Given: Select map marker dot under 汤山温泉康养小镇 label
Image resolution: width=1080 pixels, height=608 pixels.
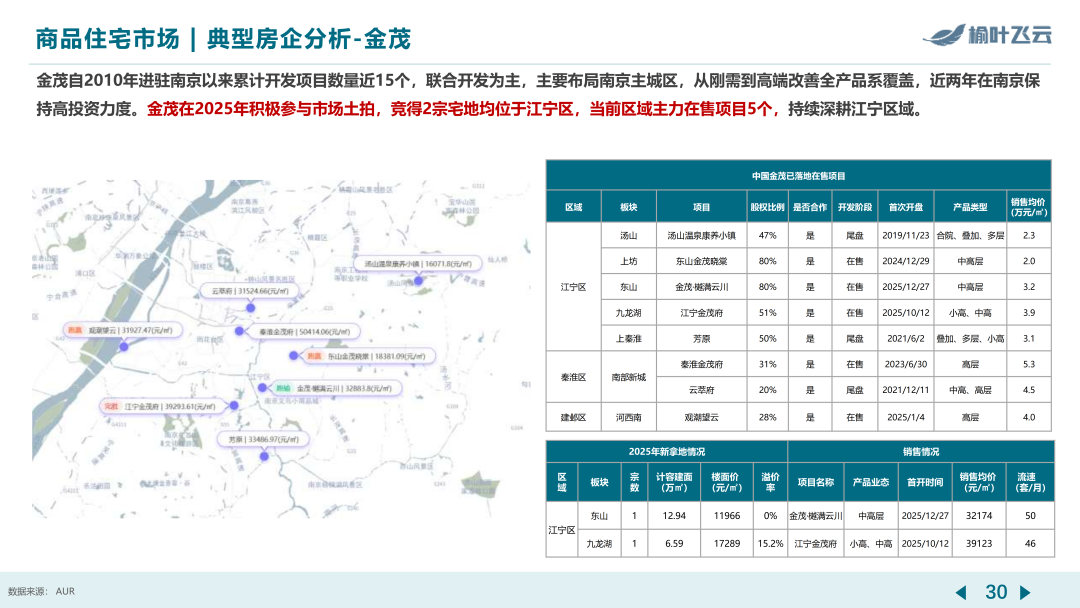Looking at the screenshot, I should pyautogui.click(x=418, y=280).
